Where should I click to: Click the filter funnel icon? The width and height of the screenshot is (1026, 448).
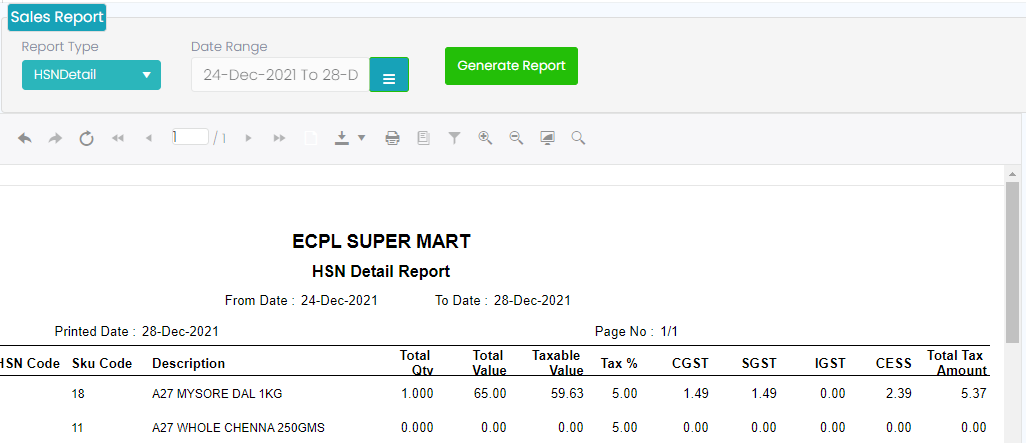coord(454,138)
